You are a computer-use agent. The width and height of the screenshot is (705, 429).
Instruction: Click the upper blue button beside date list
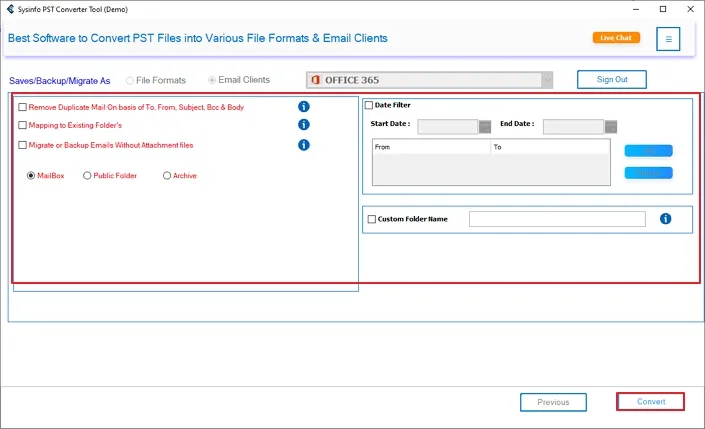(x=648, y=151)
